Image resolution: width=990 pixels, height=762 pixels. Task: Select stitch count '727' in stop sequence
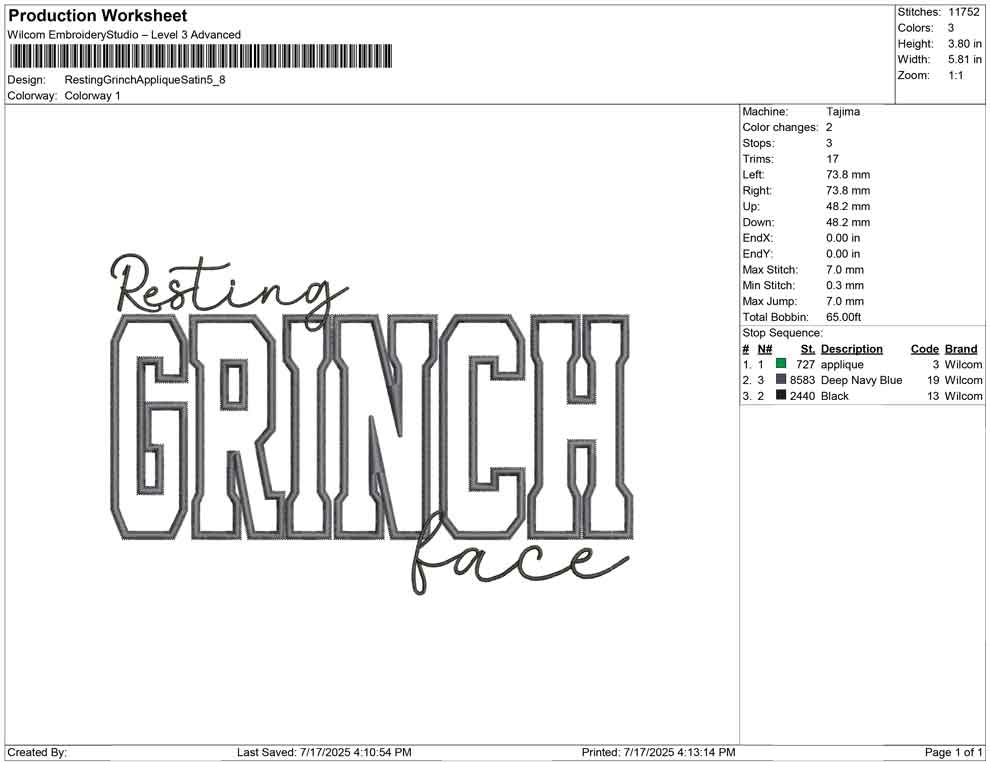pyautogui.click(x=806, y=364)
